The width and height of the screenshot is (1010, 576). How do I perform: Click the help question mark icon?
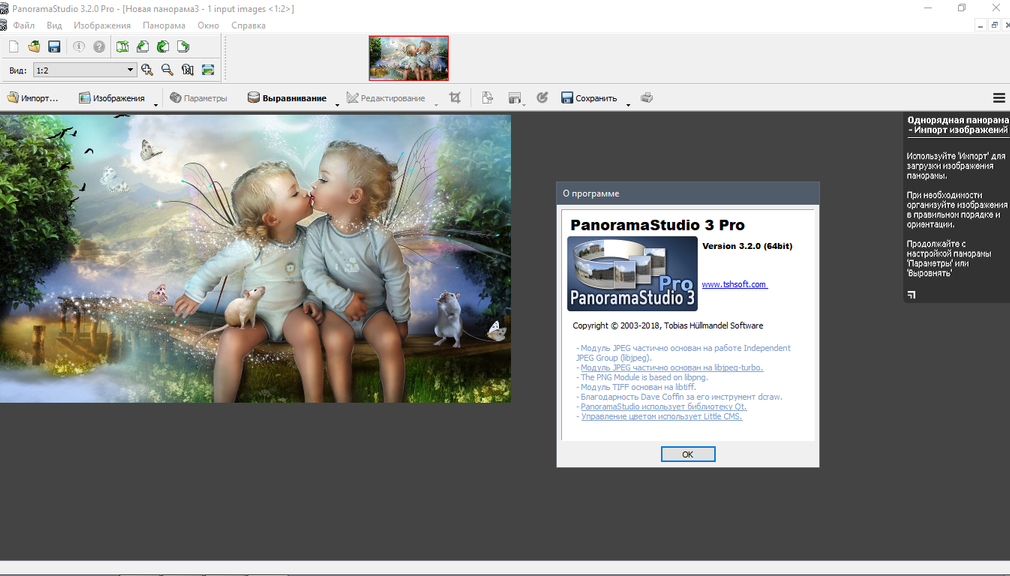[x=99, y=46]
